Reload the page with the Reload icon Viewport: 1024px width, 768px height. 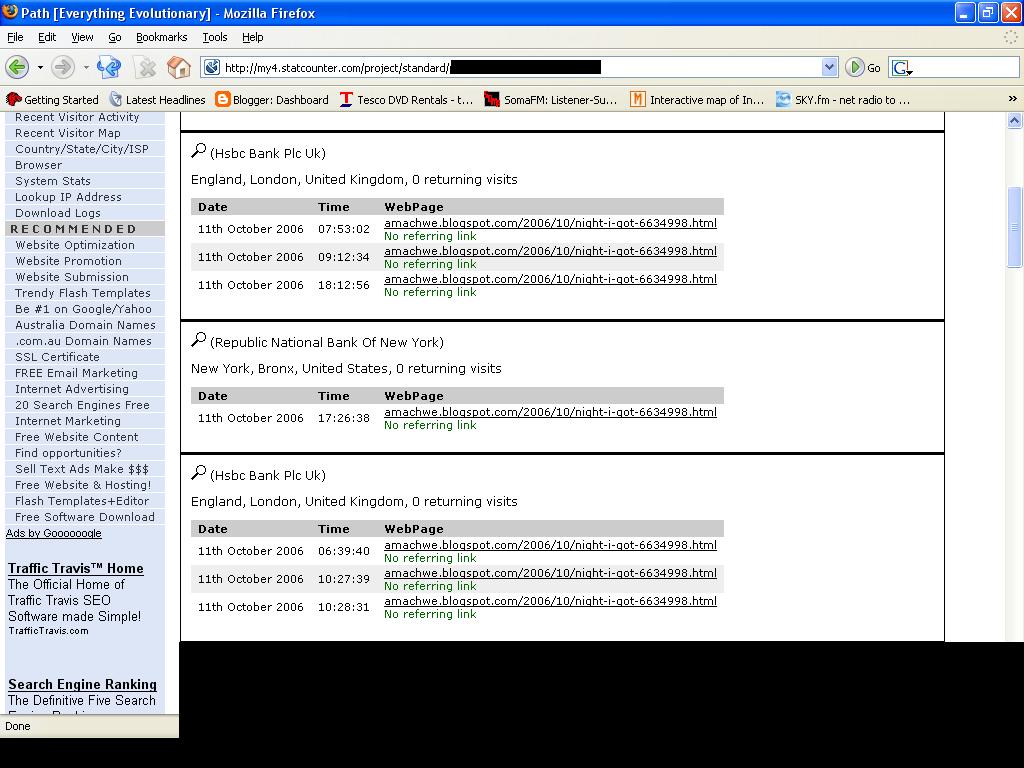pyautogui.click(x=109, y=67)
